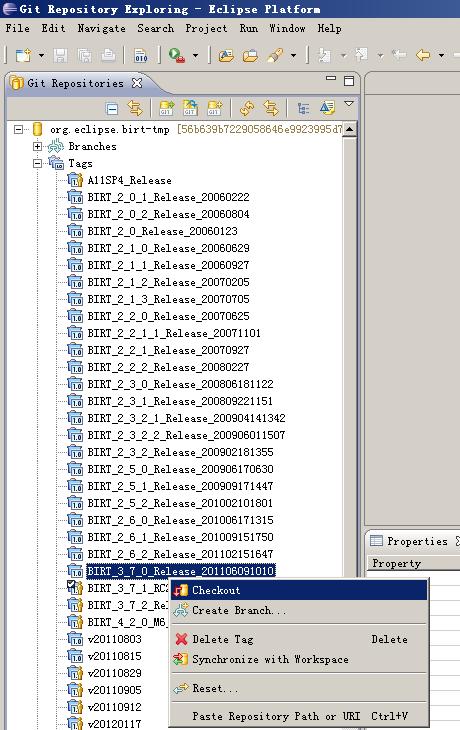Minimize the Git Repositories view
The image size is (460, 730).
331,78
